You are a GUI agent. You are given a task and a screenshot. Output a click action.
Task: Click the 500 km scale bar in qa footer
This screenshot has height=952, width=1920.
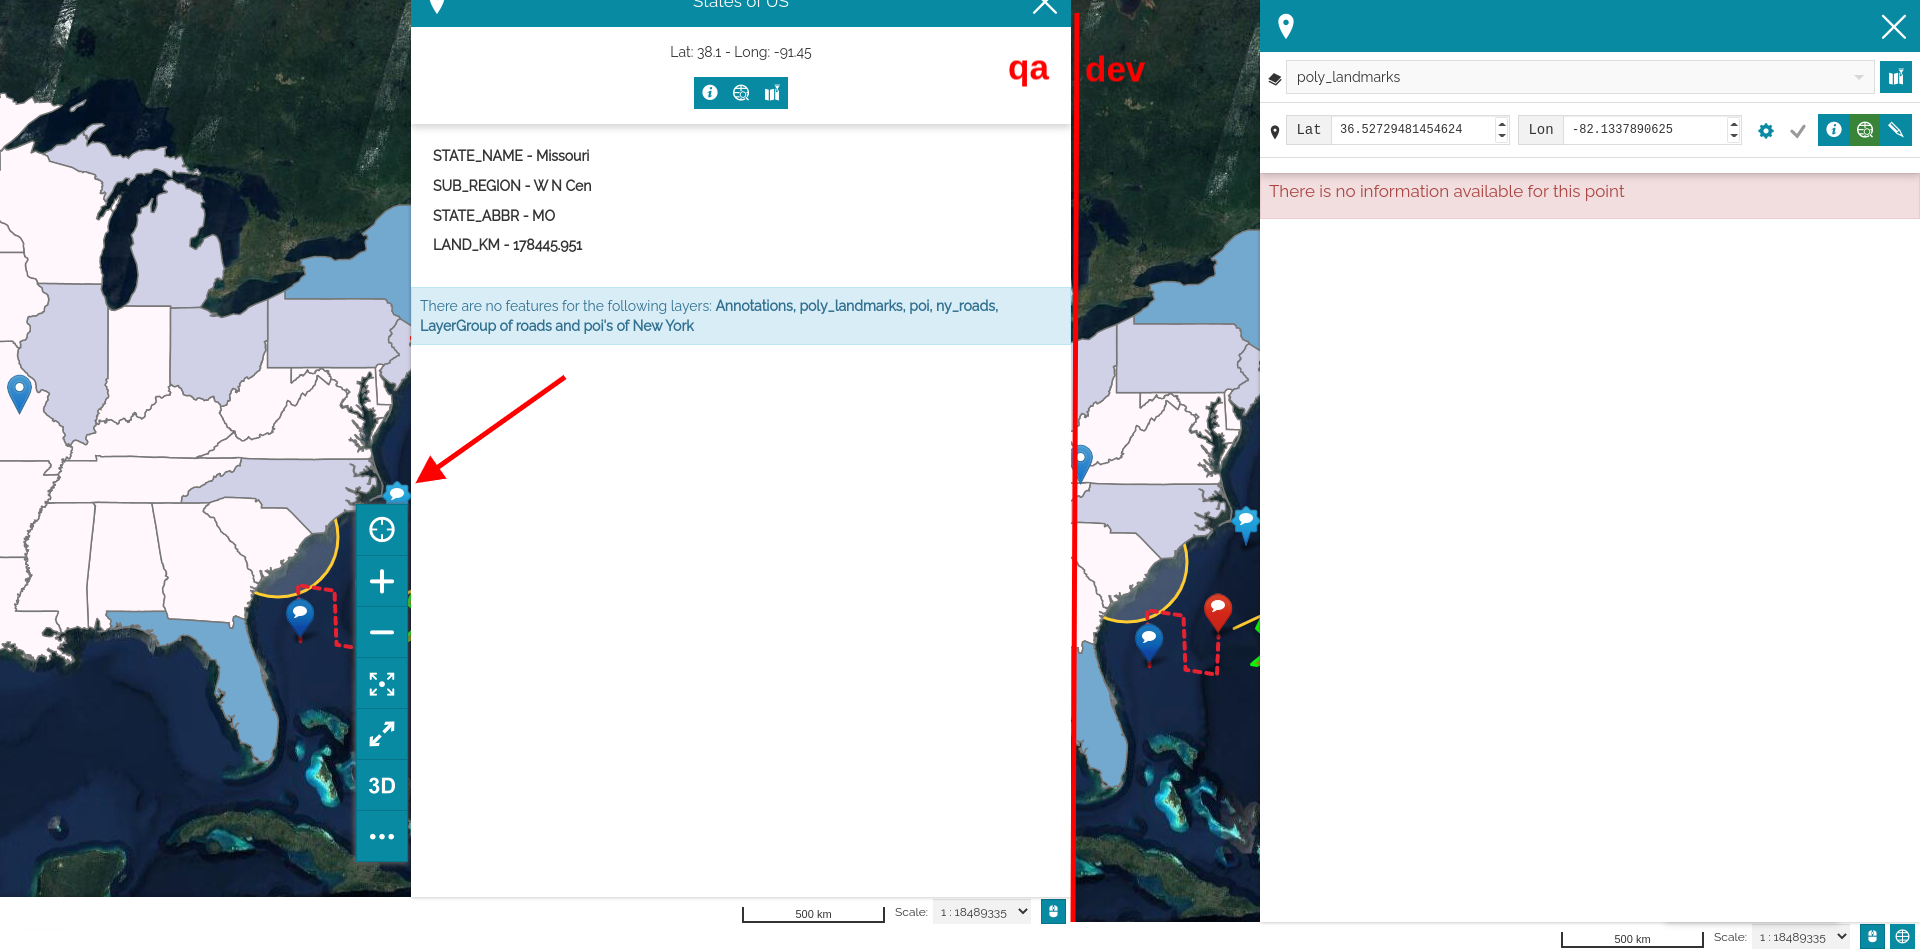[x=813, y=913]
